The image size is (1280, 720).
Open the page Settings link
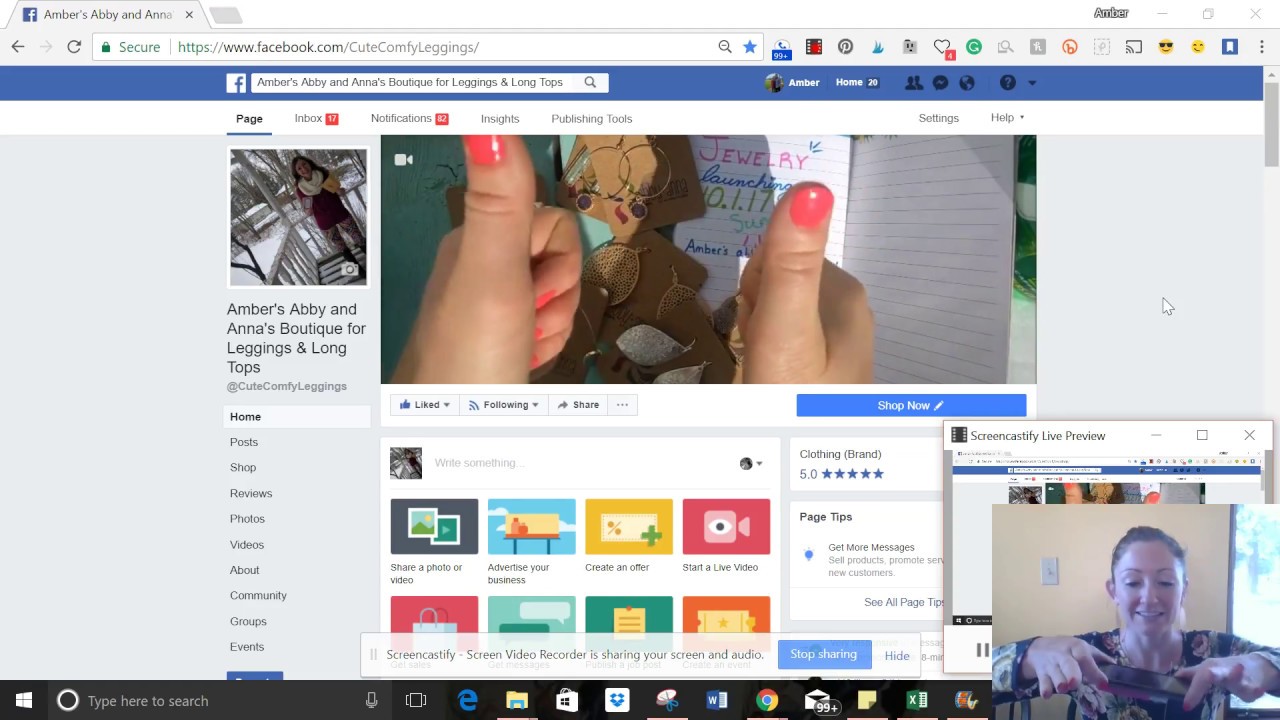[938, 118]
